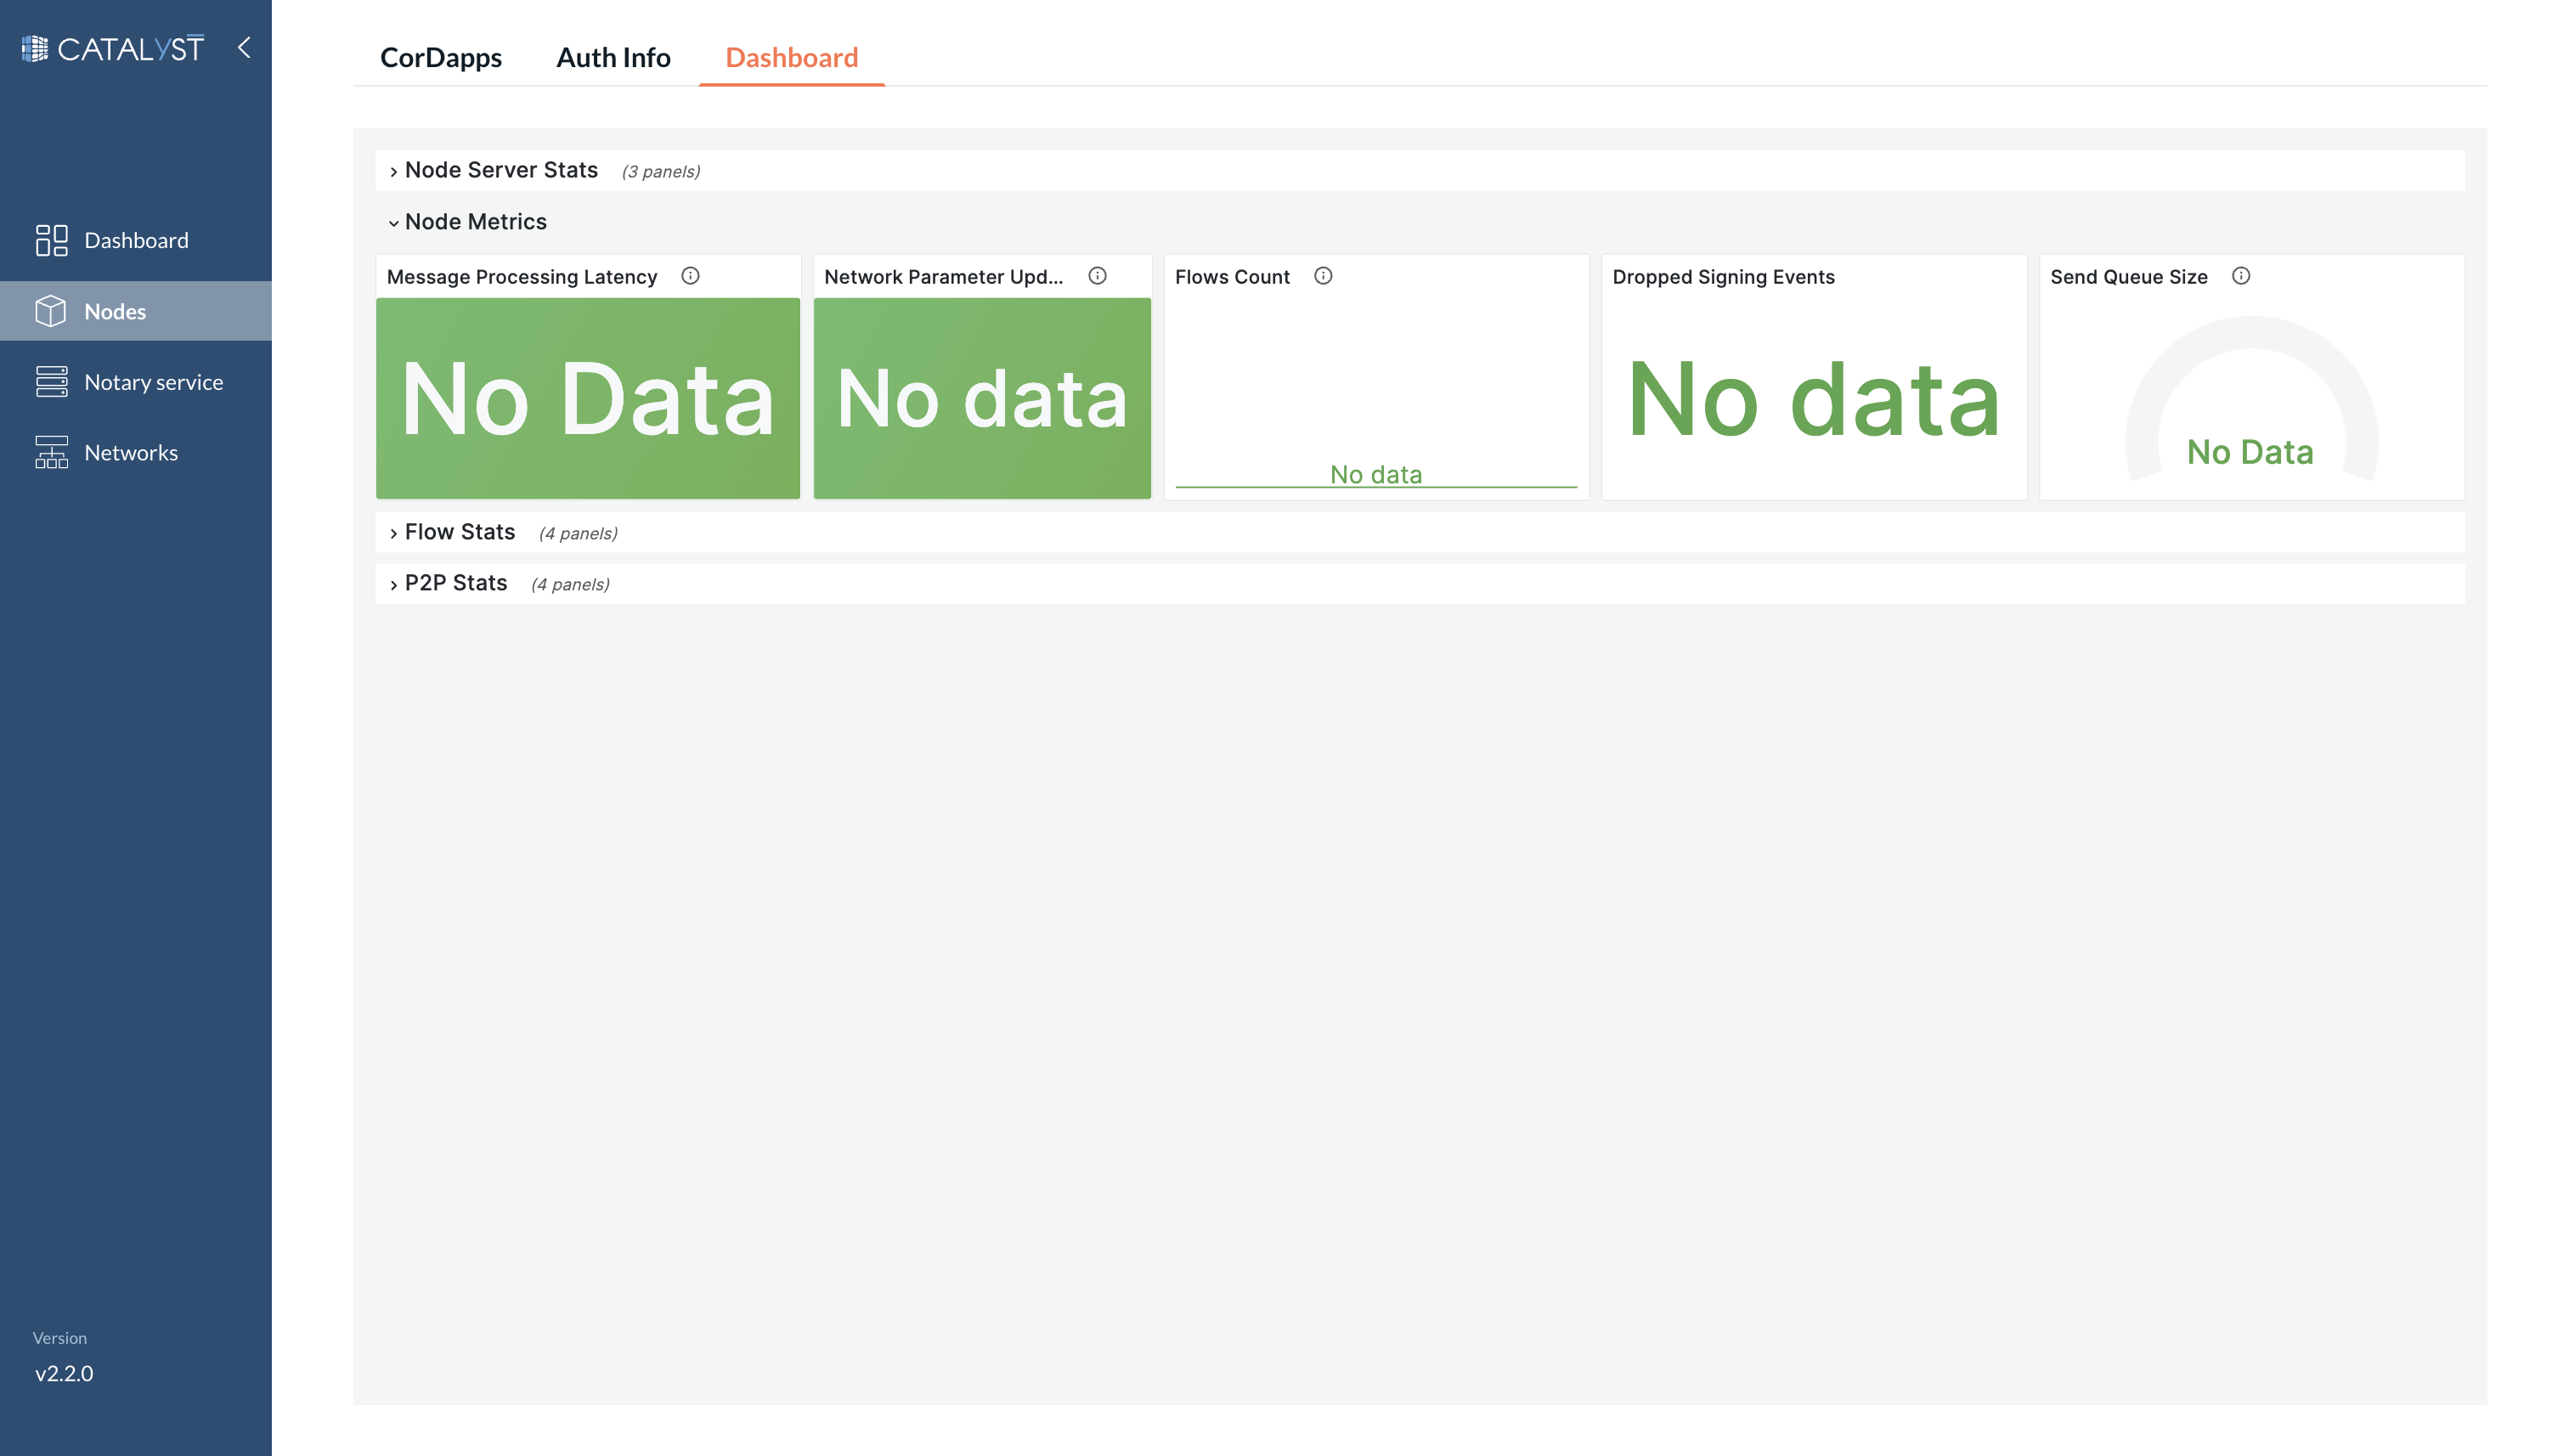The height and width of the screenshot is (1456, 2569).
Task: Select the CorDapps tab
Action: pos(441,56)
